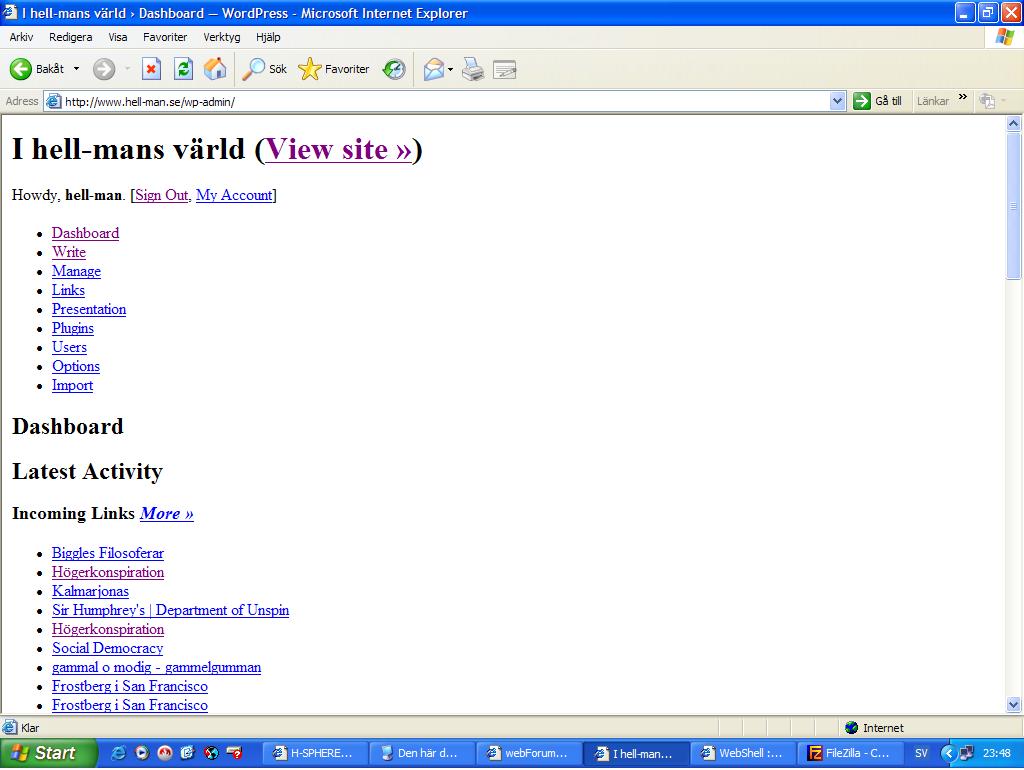The height and width of the screenshot is (770, 1024).
Task: Click the page icon in the address bar
Action: tap(54, 101)
